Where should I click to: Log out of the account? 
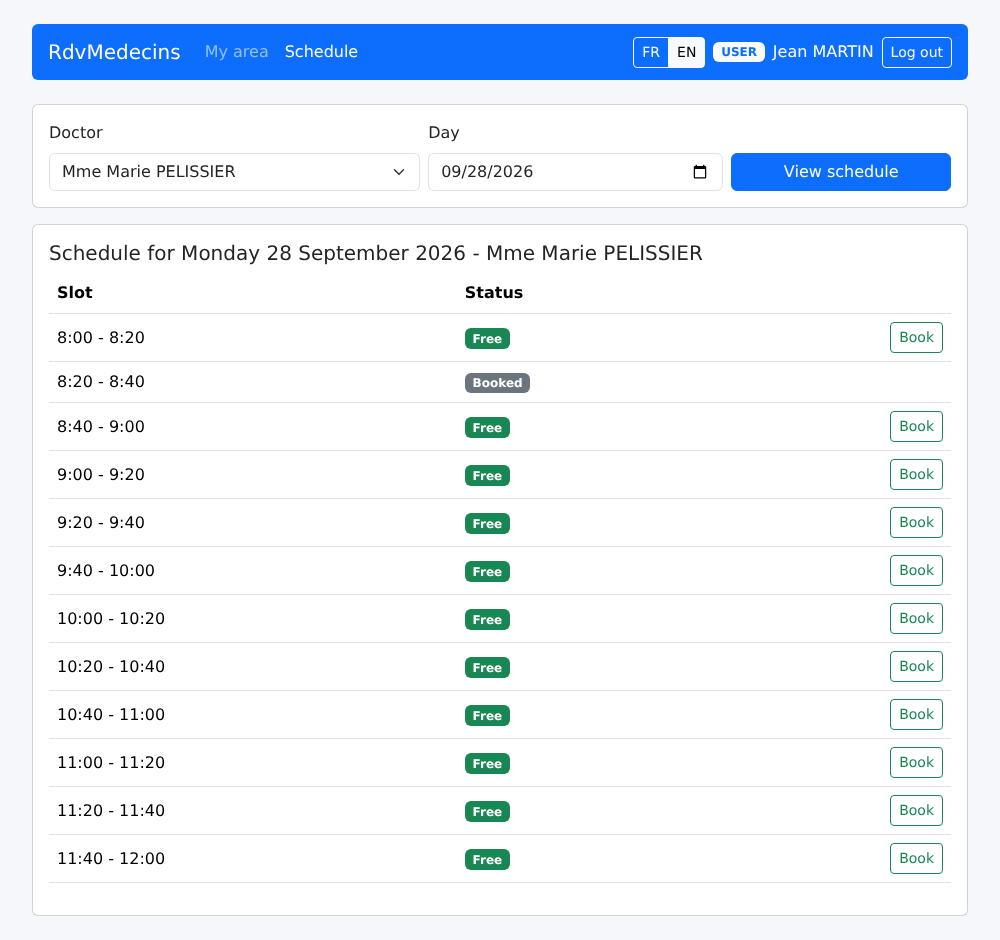tap(916, 52)
